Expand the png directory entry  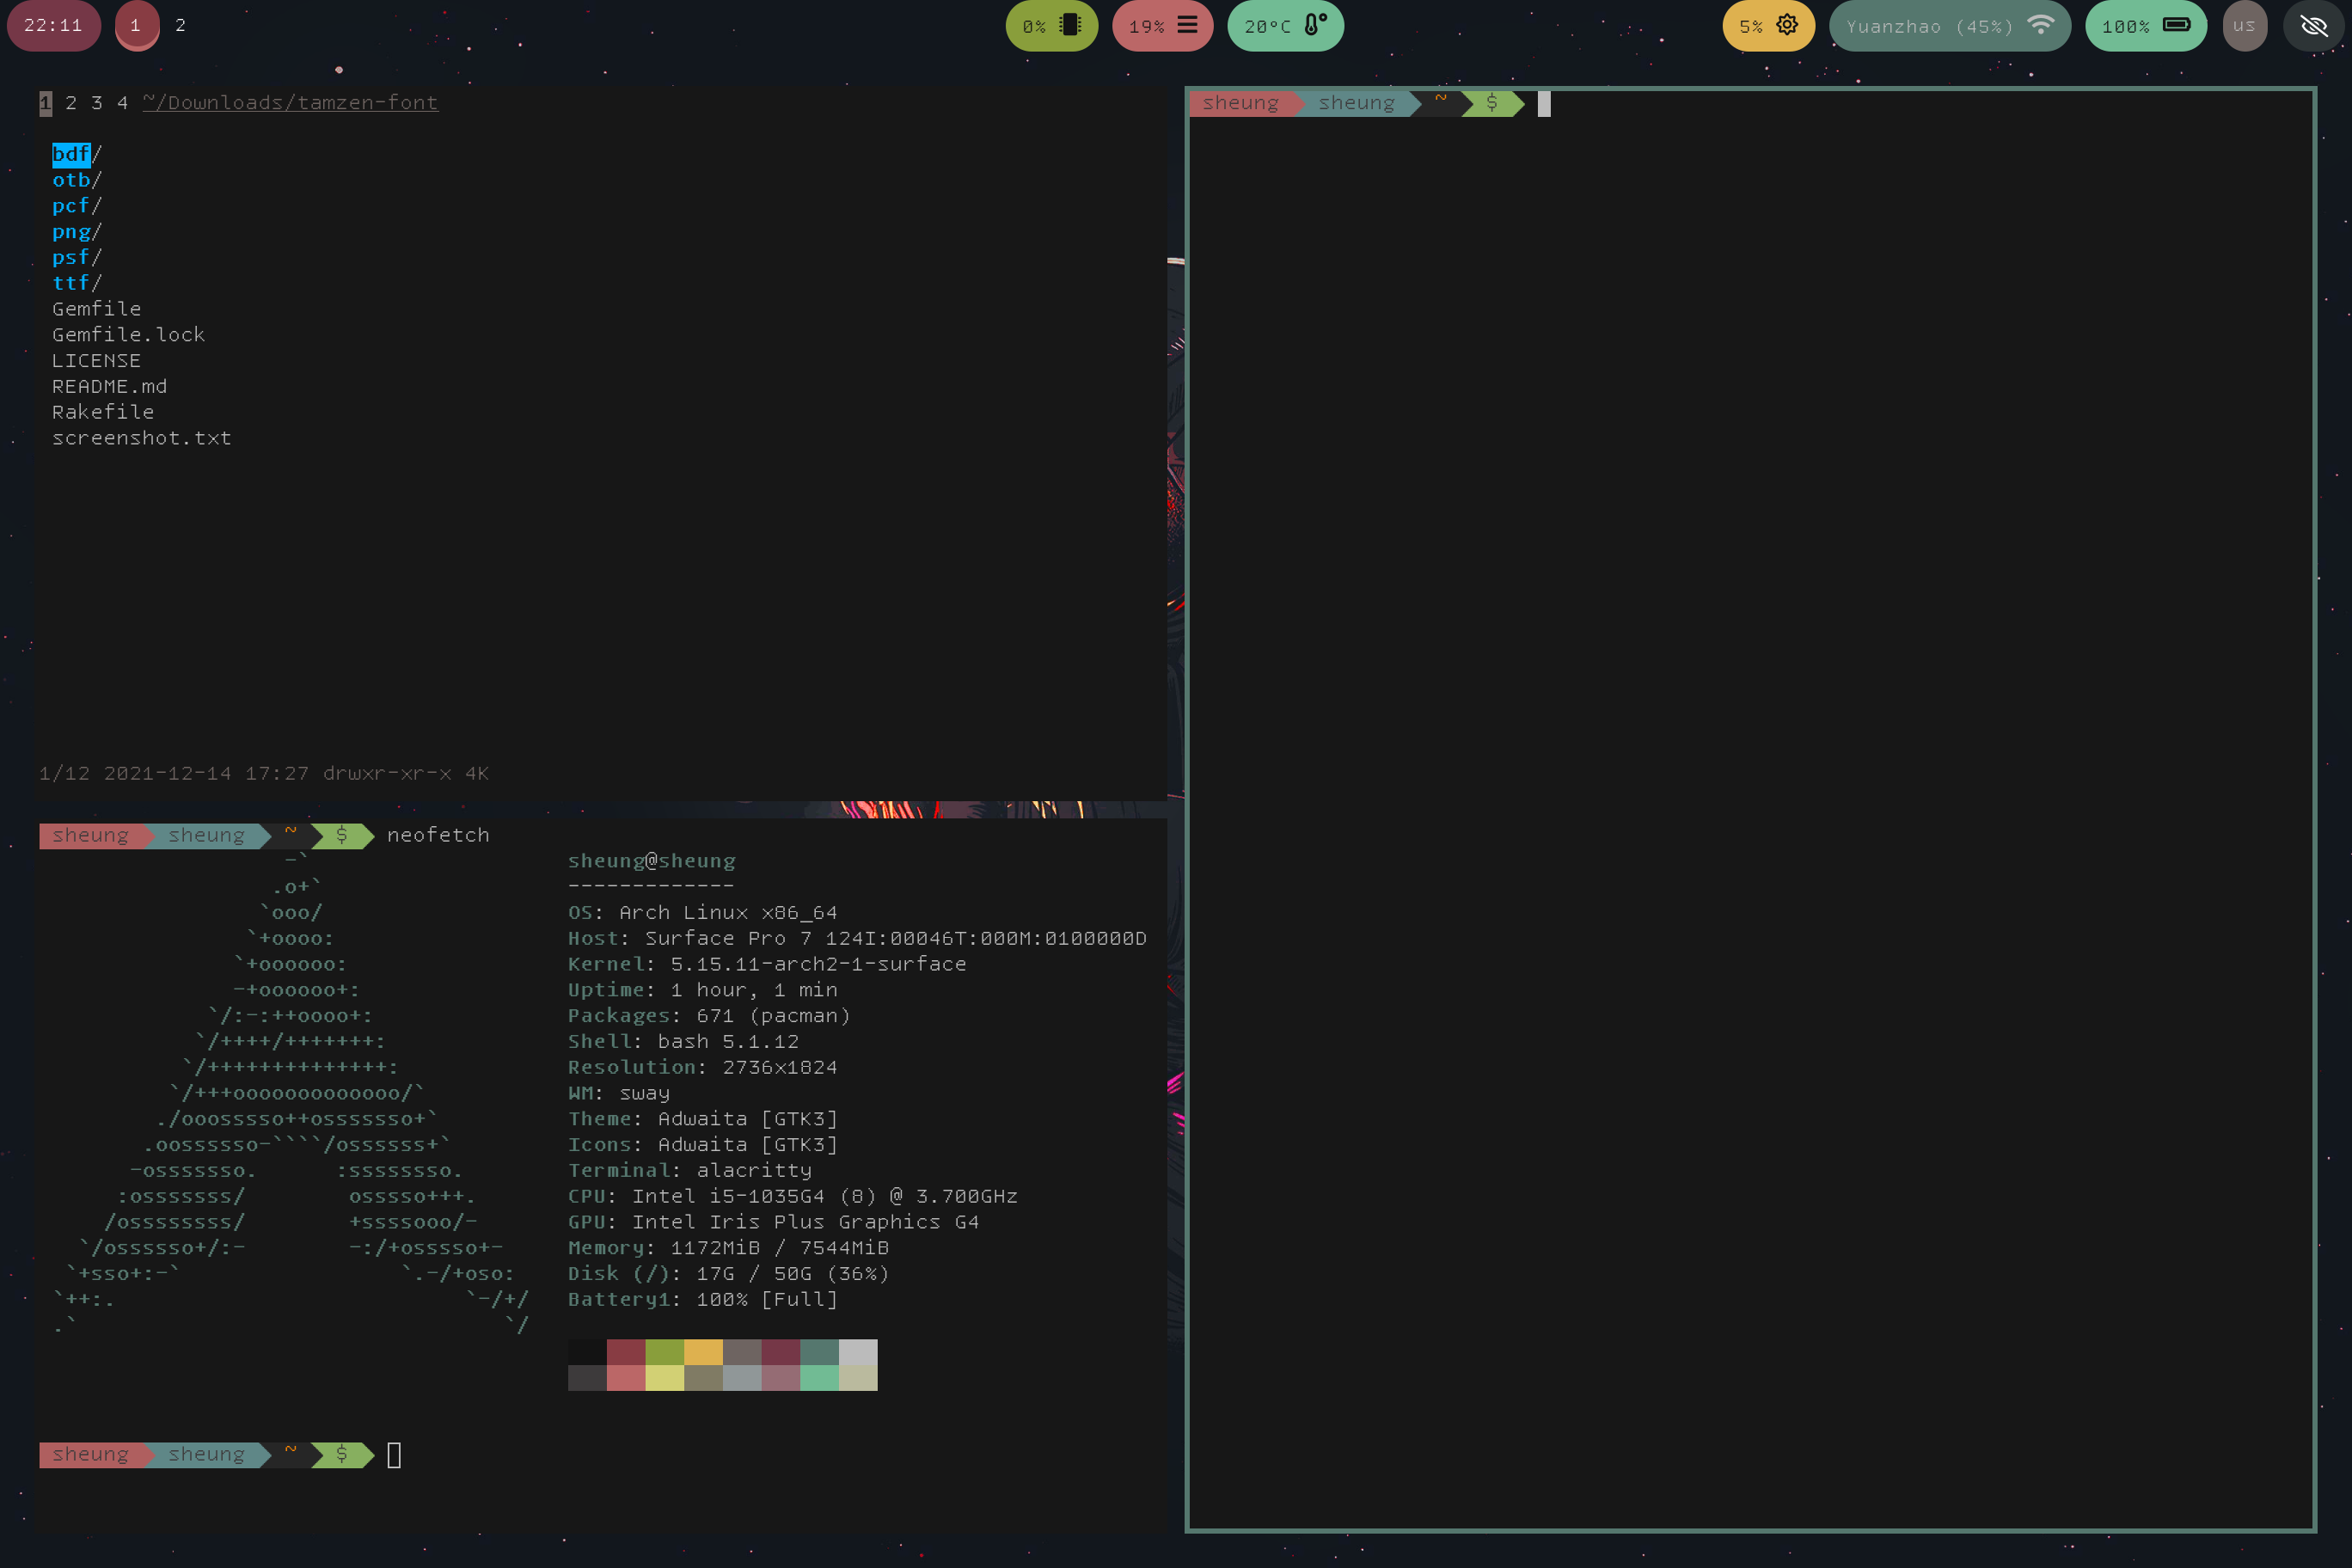[x=71, y=232]
